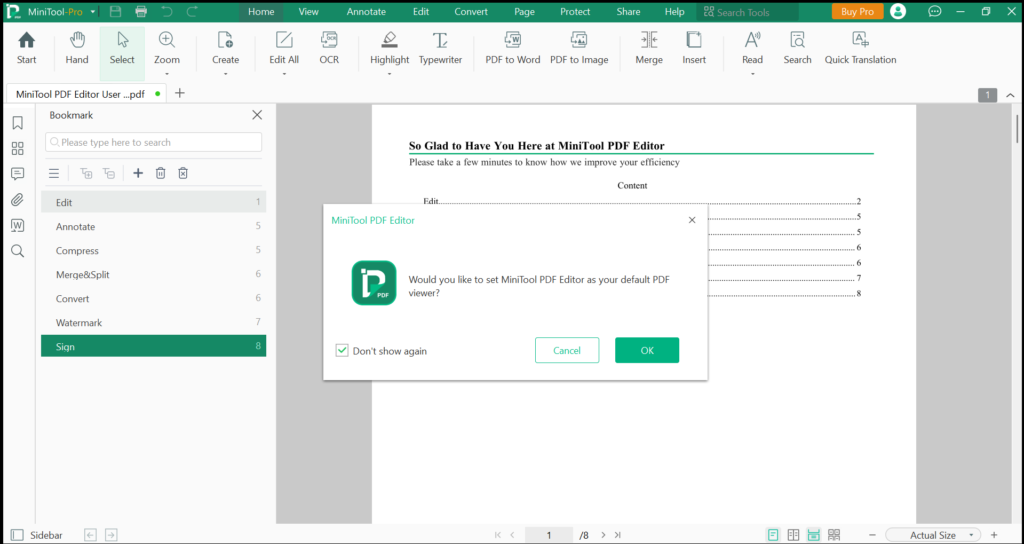Open bookmark list options menu icon
1024x544 pixels.
(x=54, y=173)
